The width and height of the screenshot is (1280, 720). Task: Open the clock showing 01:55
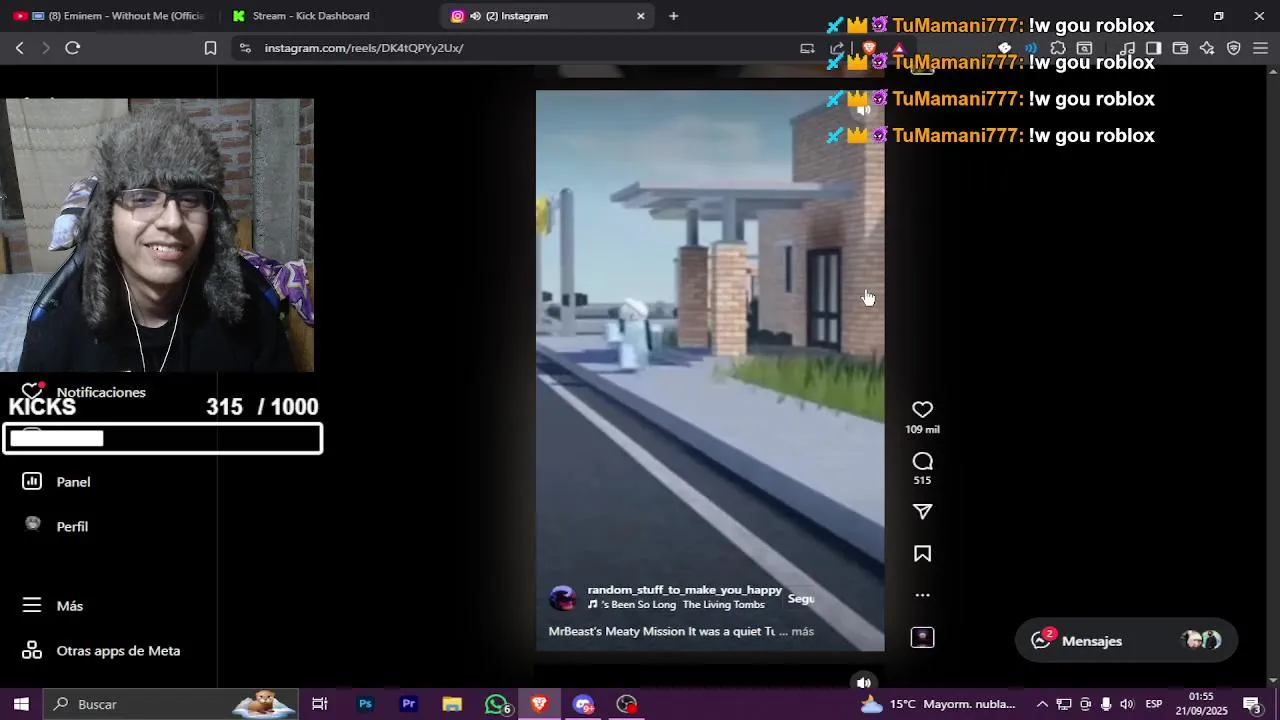click(1201, 704)
